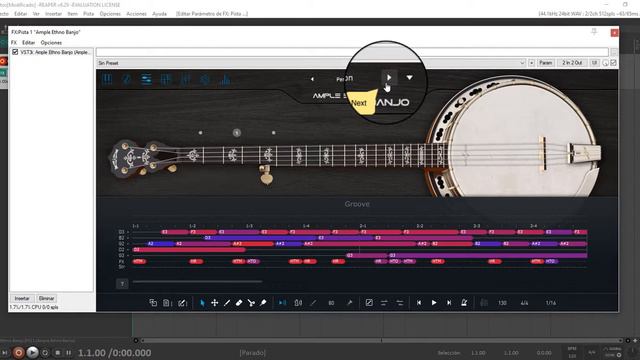
Task: Click the value 80 in riffer toolbar
Action: click(331, 303)
